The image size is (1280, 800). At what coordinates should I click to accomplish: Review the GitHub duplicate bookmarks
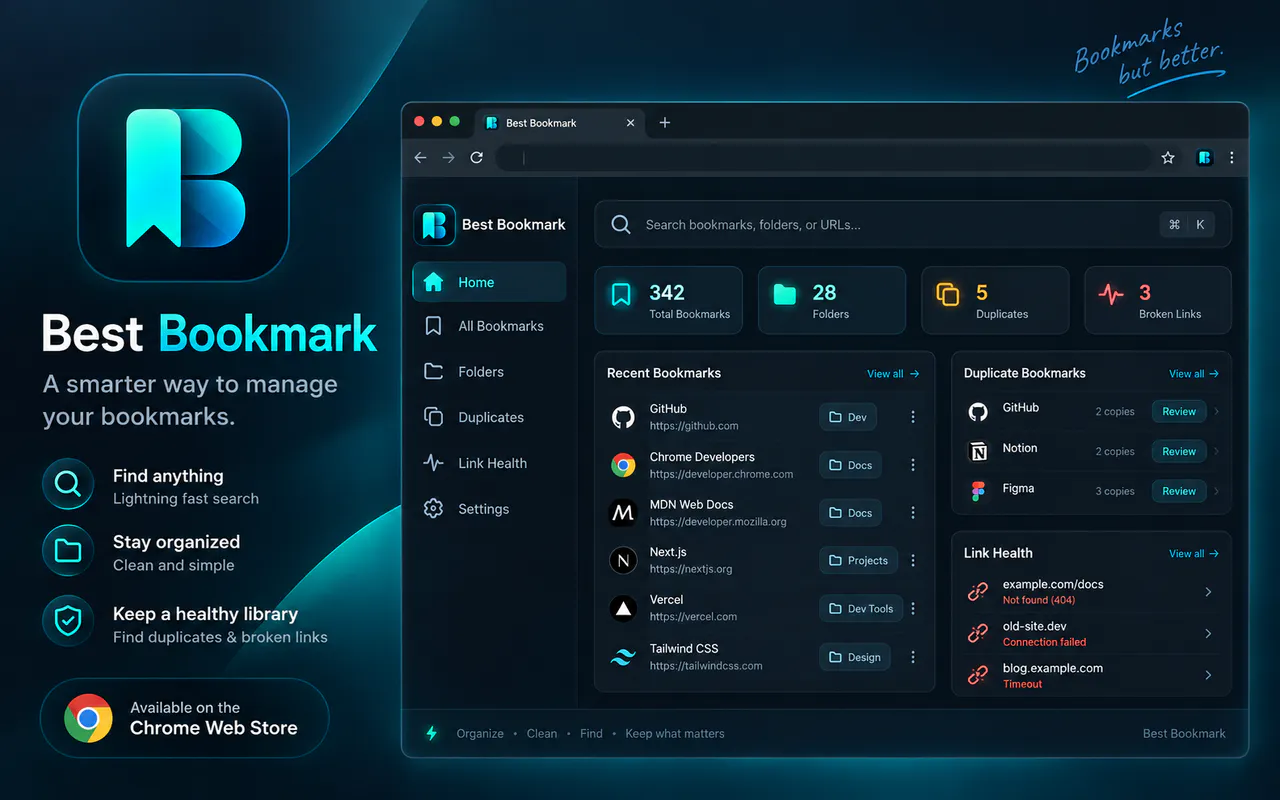click(x=1179, y=411)
